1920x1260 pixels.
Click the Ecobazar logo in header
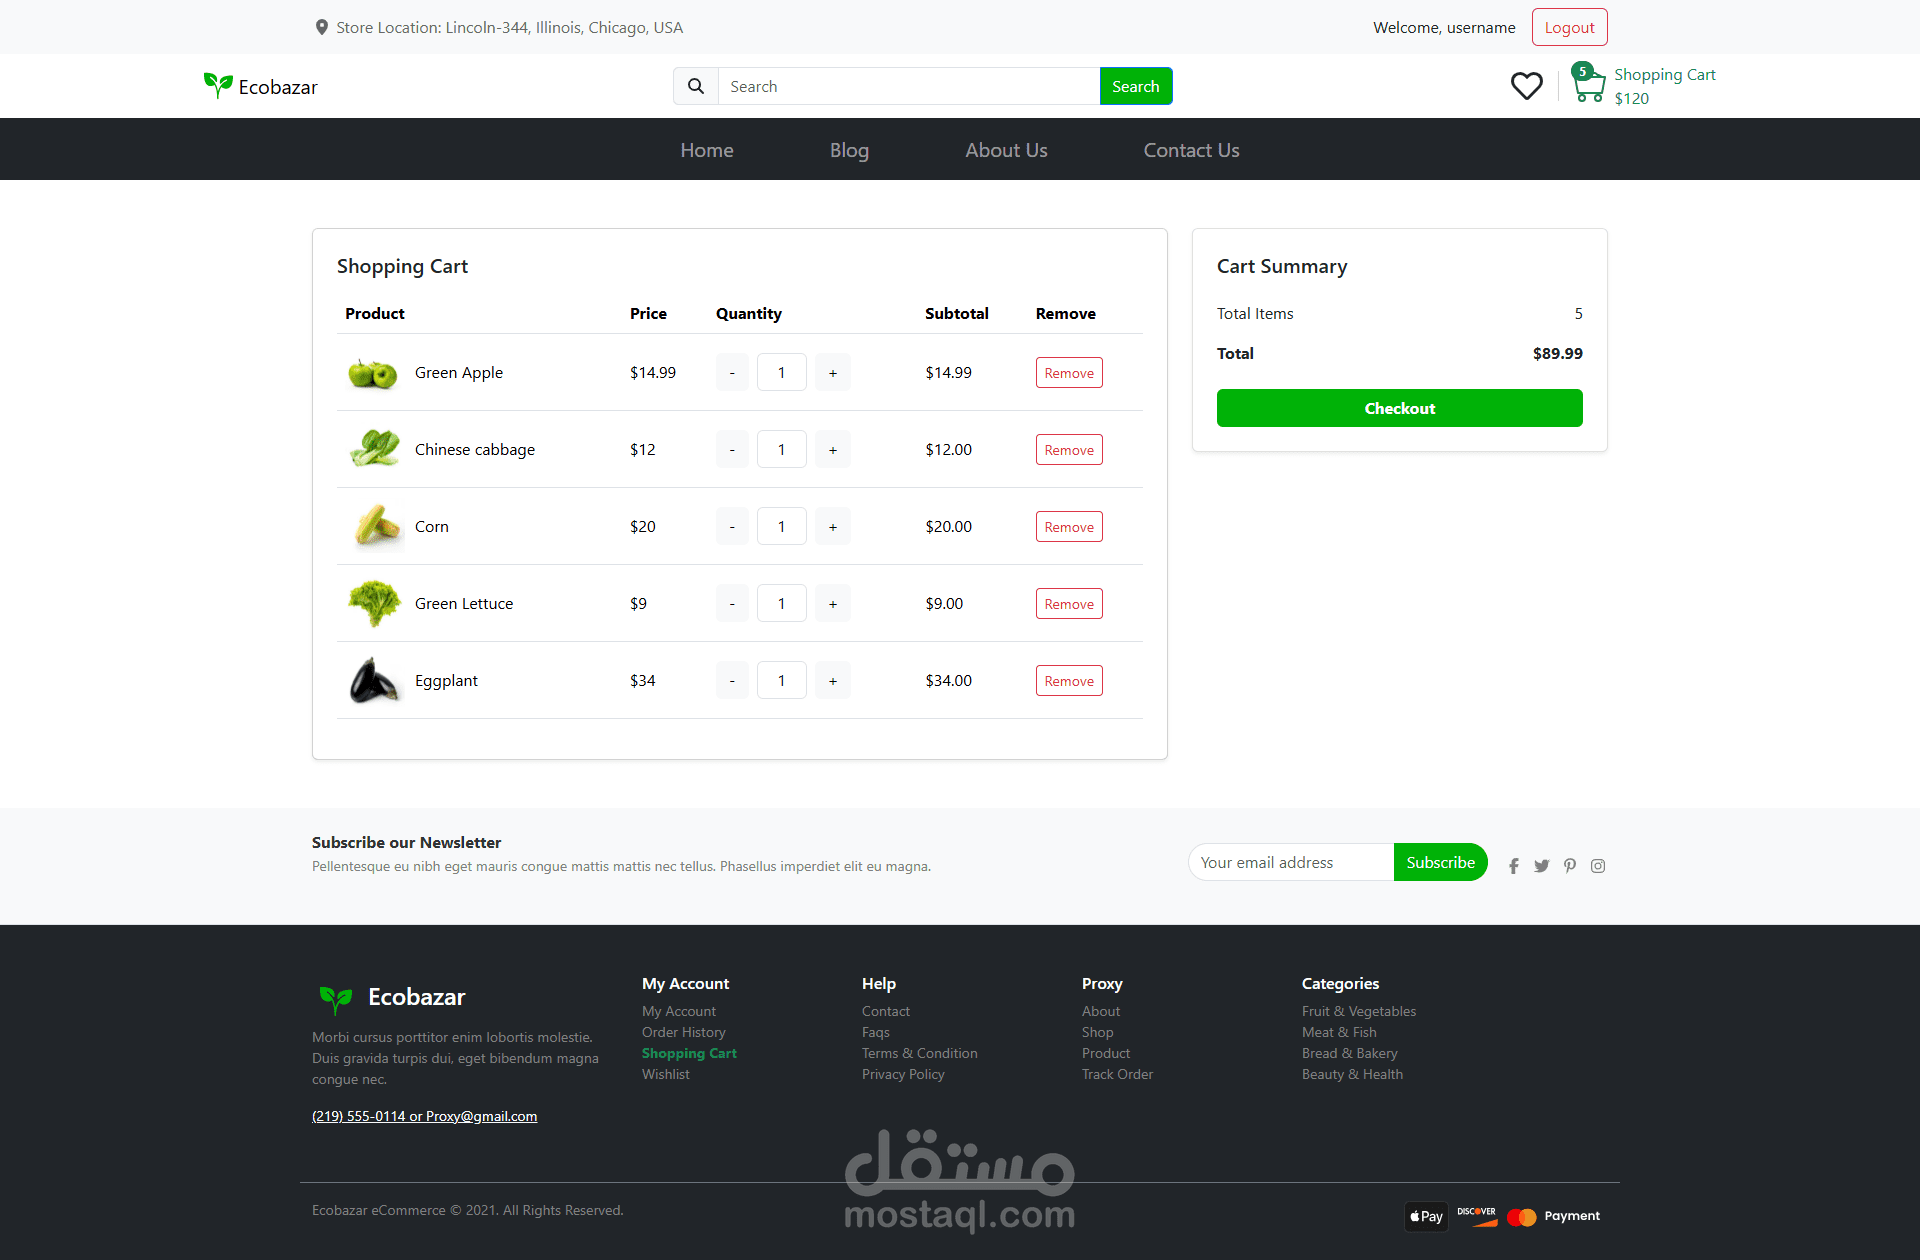261,86
